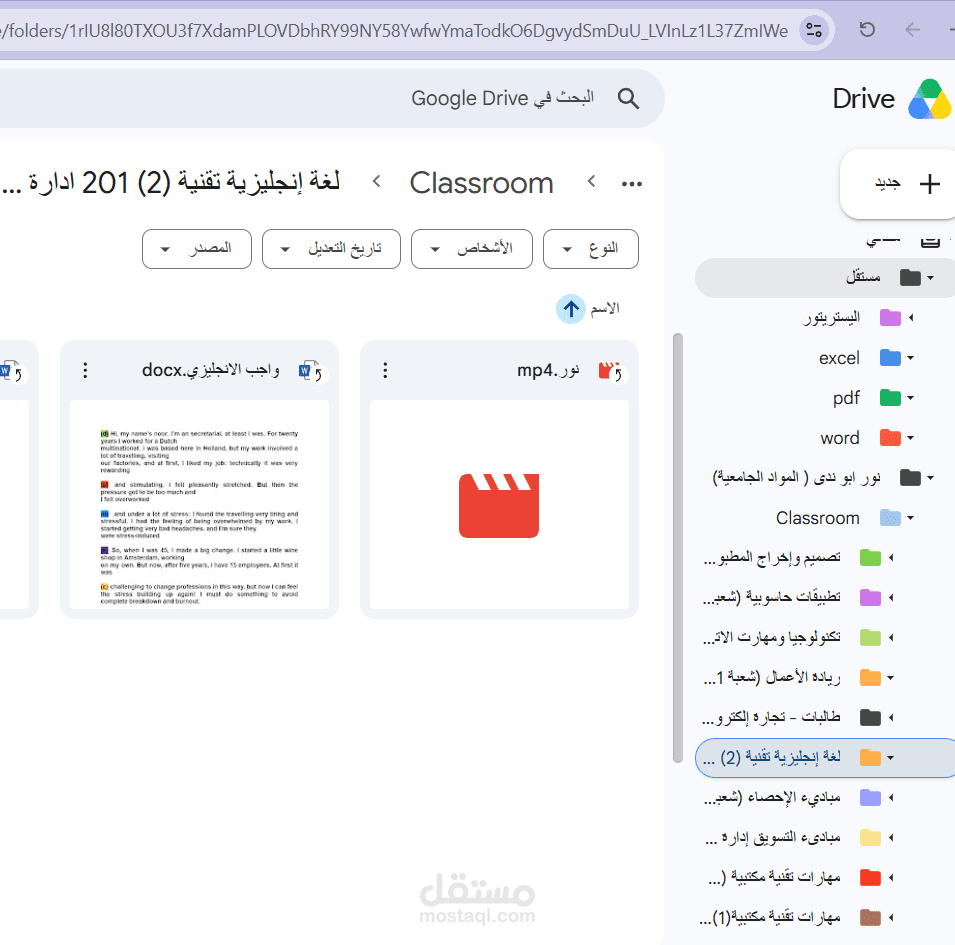This screenshot has width=955, height=945.
Task: Click the blue excel folder icon
Action: coord(890,357)
